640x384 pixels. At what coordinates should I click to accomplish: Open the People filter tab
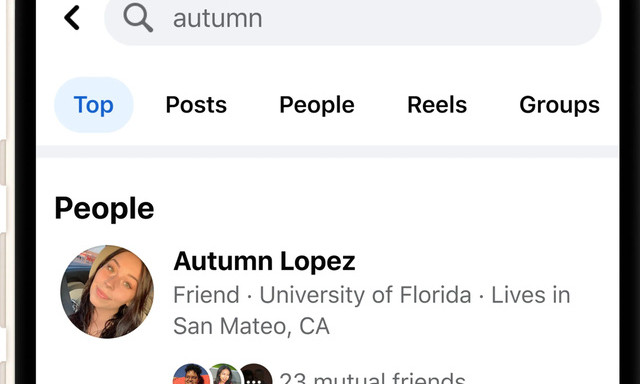317,105
